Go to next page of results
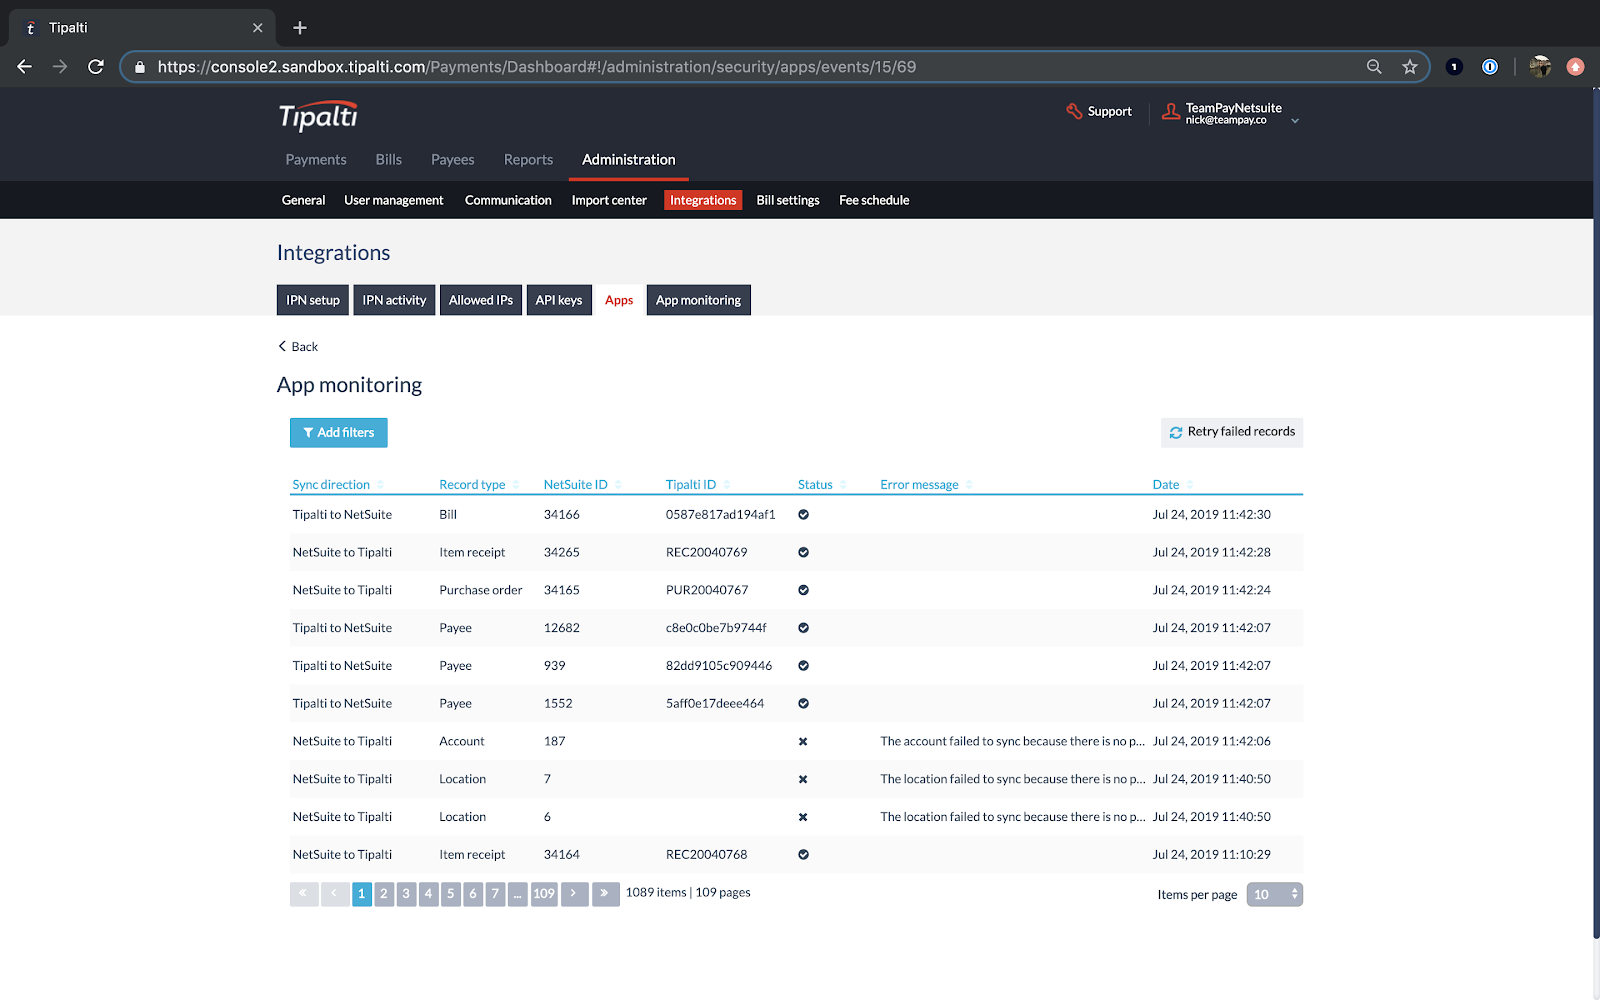The width and height of the screenshot is (1600, 1000). point(574,894)
